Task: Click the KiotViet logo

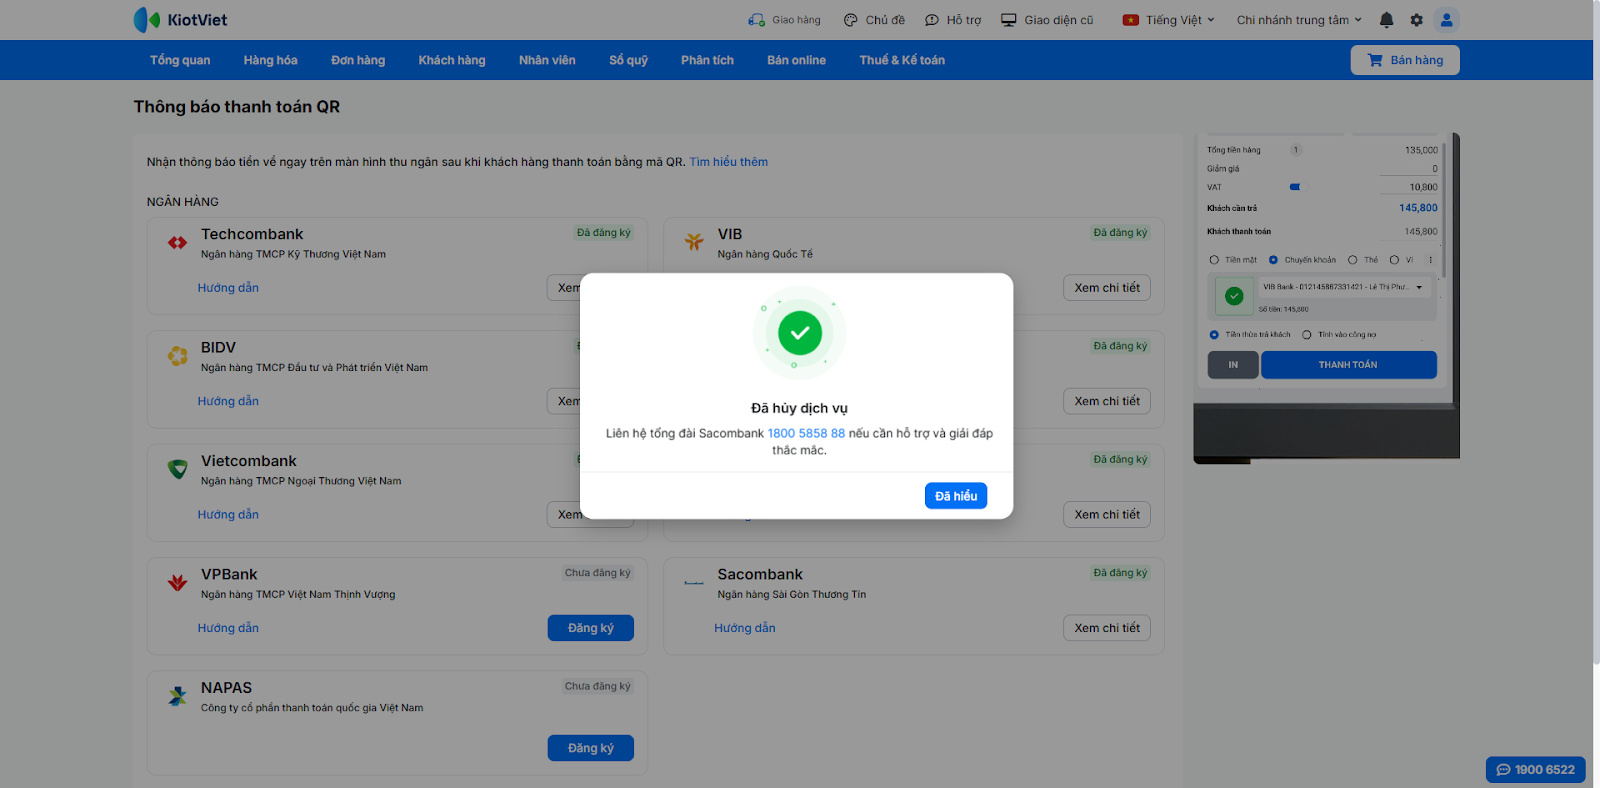Action: 180,20
